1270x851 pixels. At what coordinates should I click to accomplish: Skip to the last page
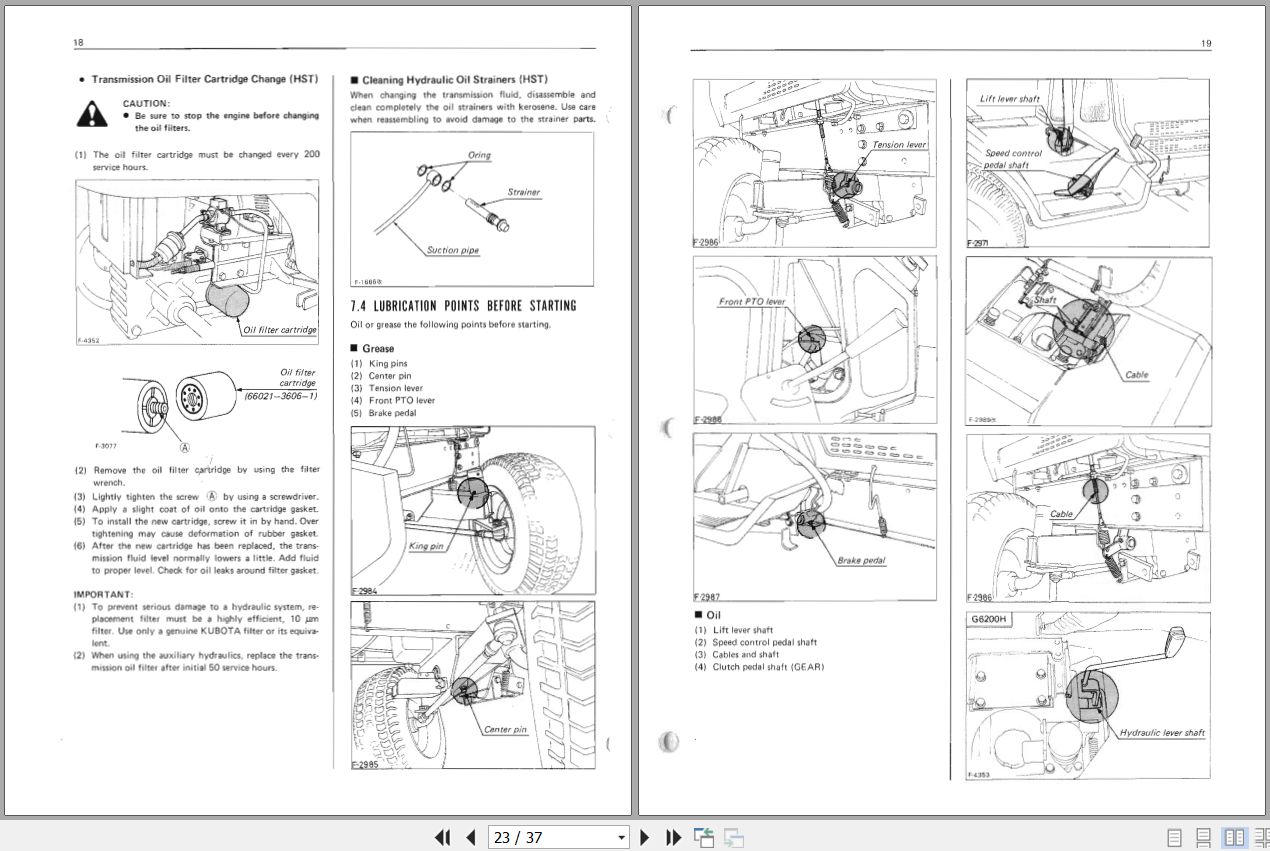673,837
